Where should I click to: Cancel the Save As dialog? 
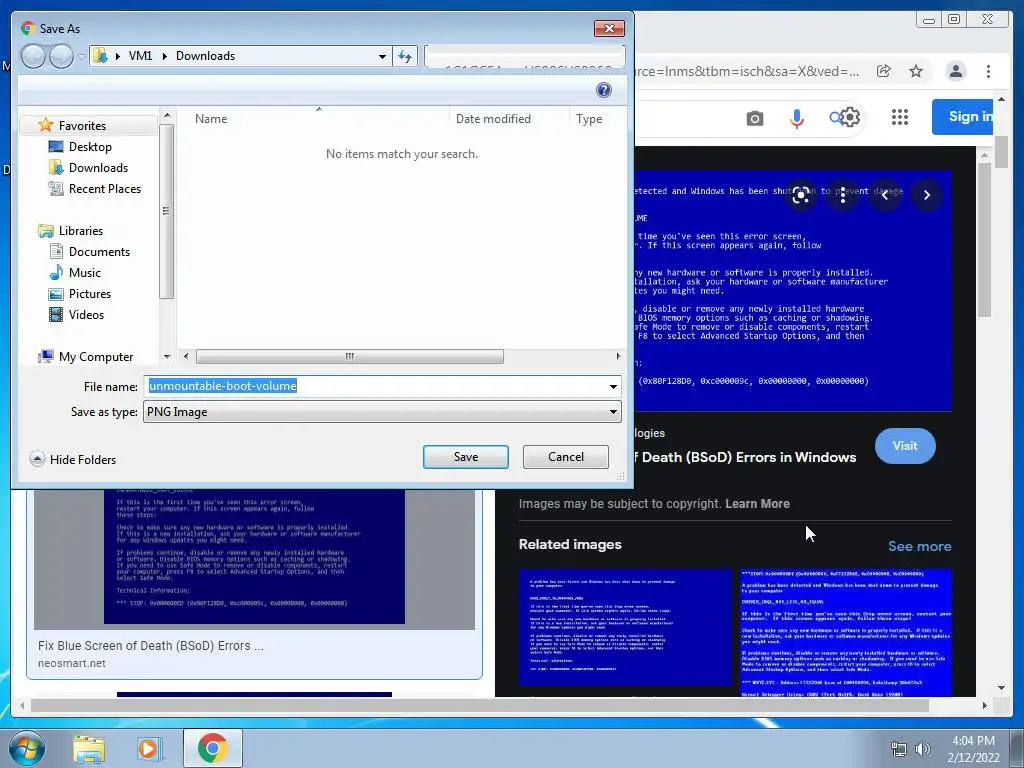[566, 456]
